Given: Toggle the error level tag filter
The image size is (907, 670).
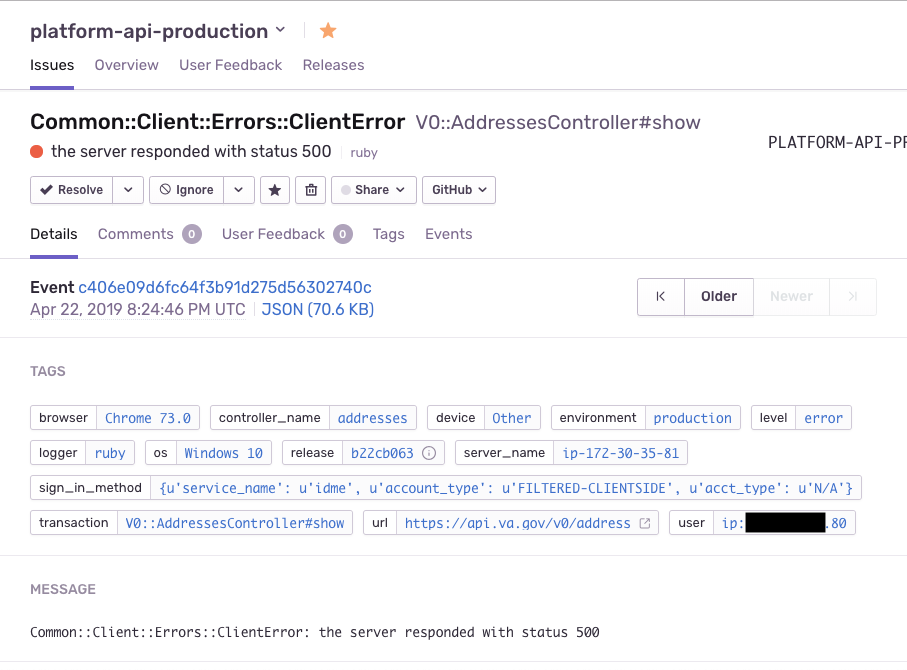Looking at the screenshot, I should (823, 417).
